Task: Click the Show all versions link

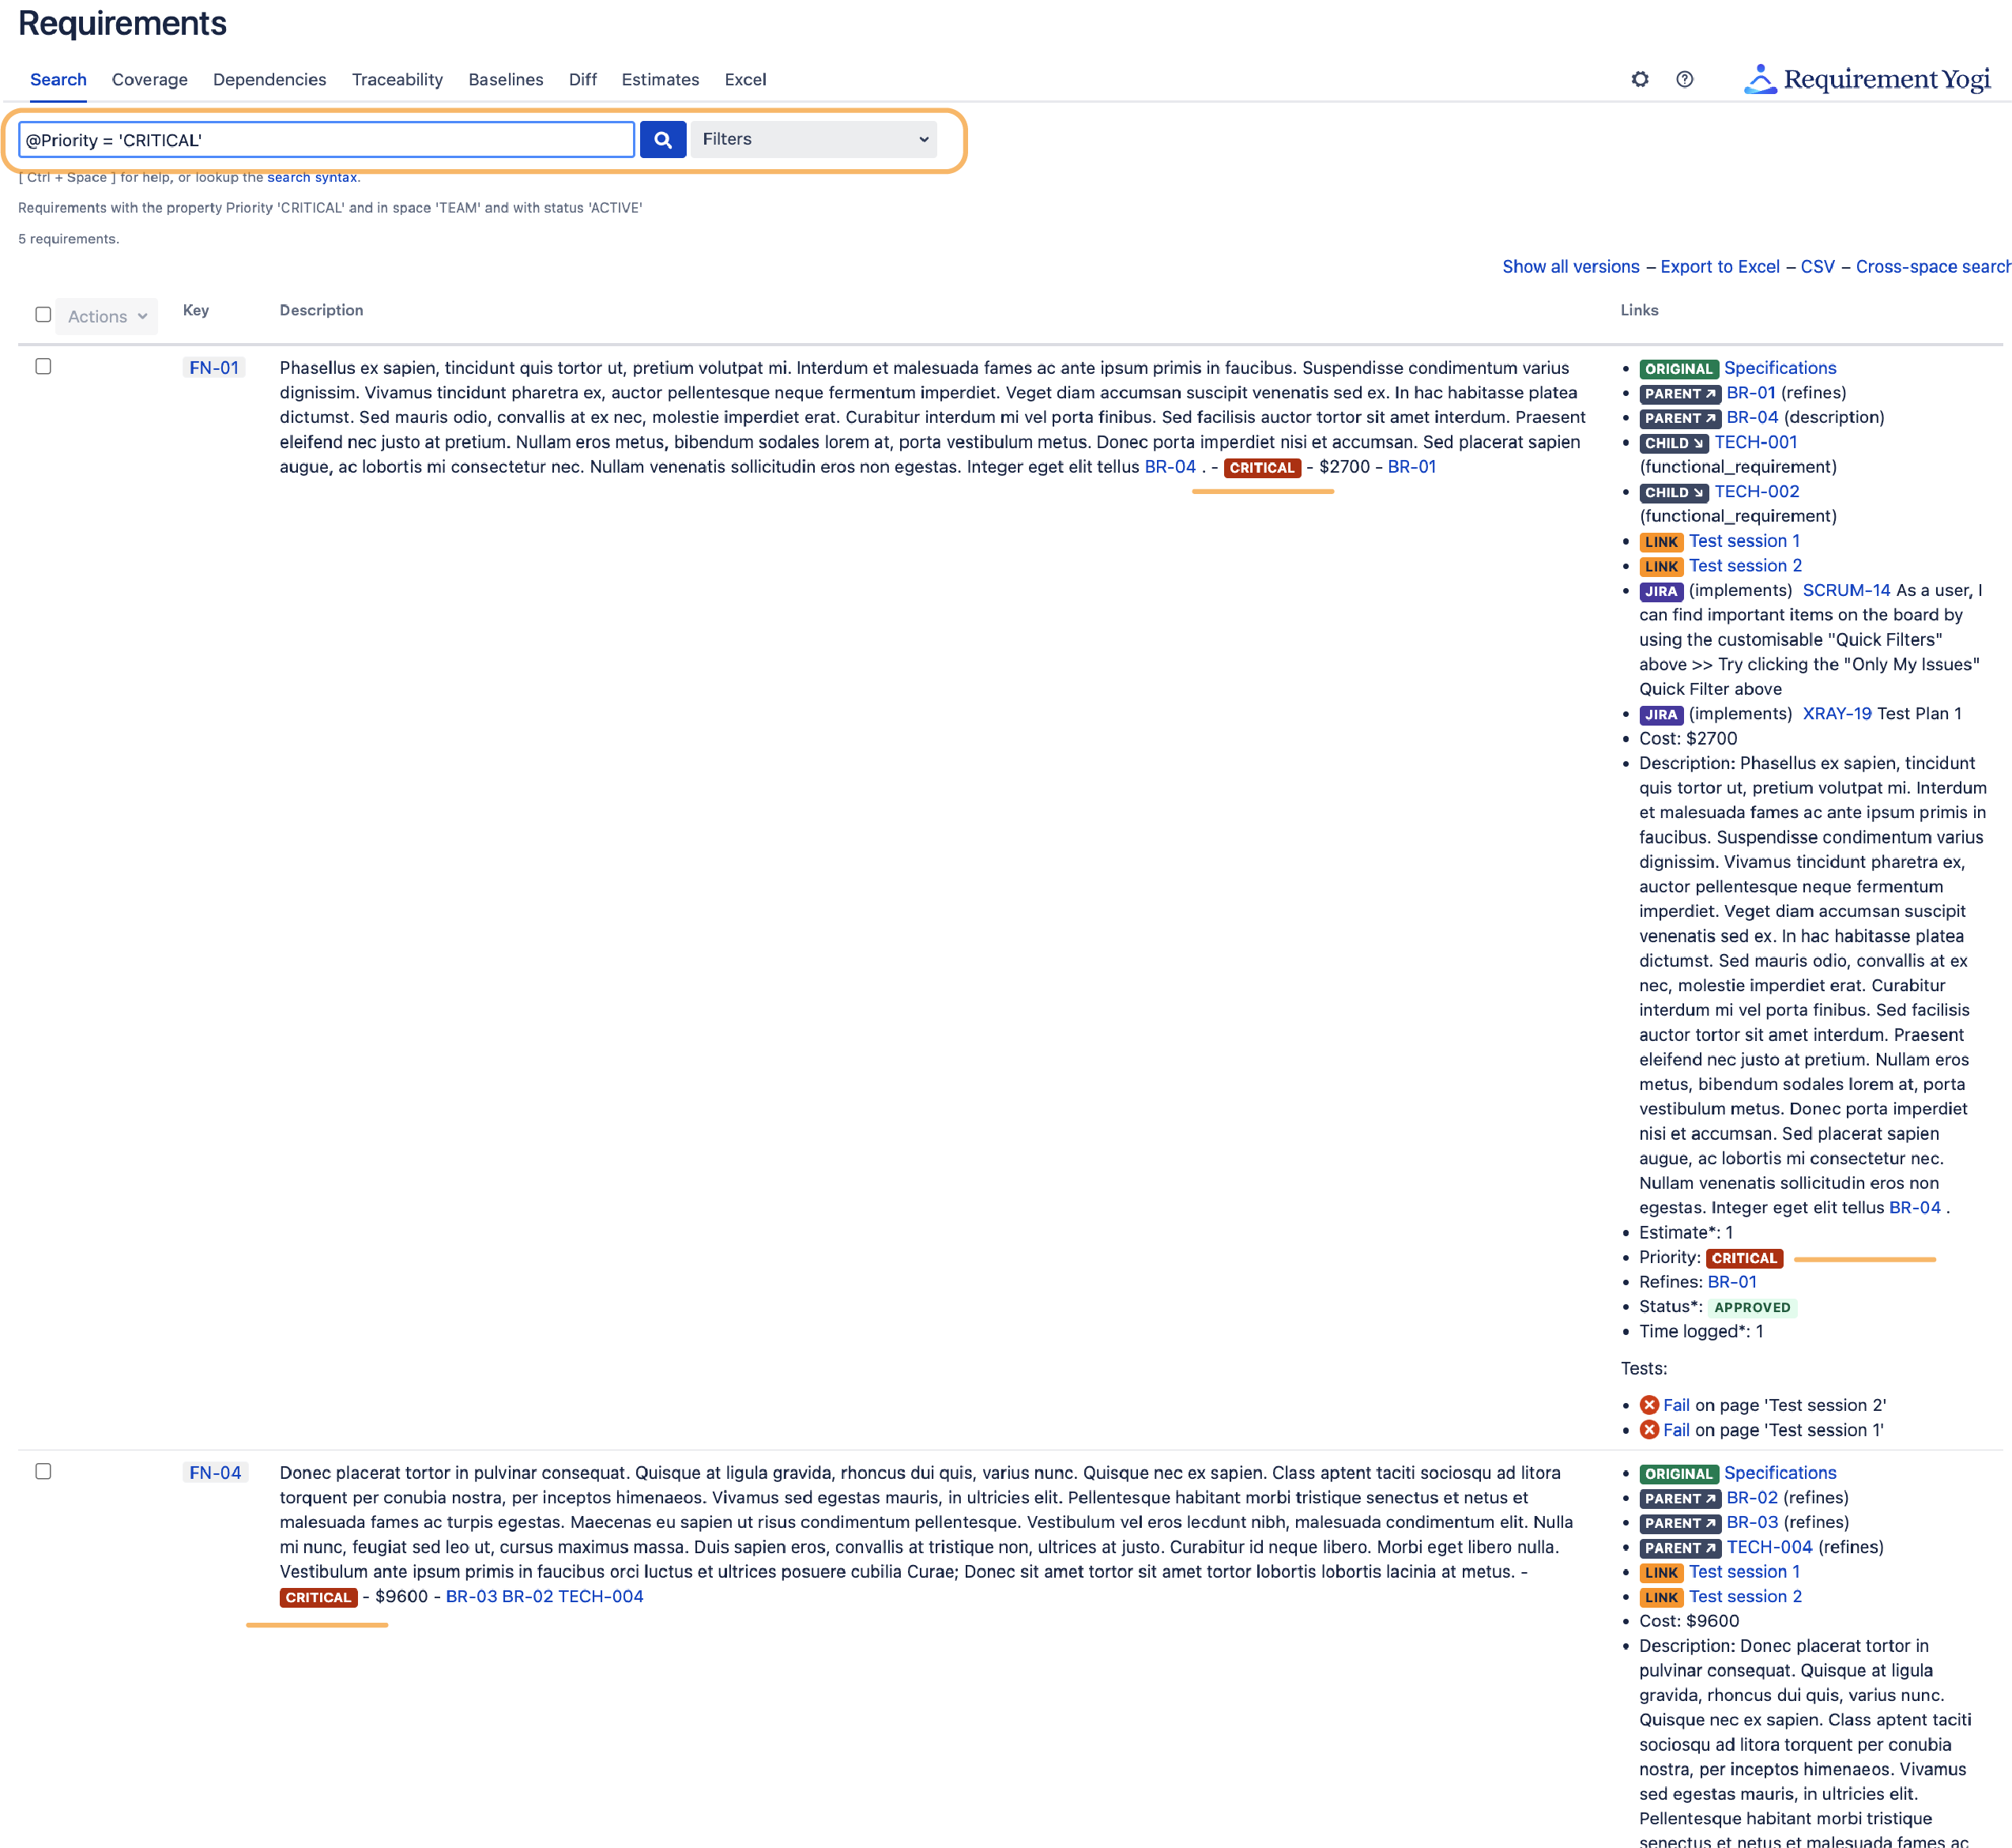Action: tap(1570, 266)
